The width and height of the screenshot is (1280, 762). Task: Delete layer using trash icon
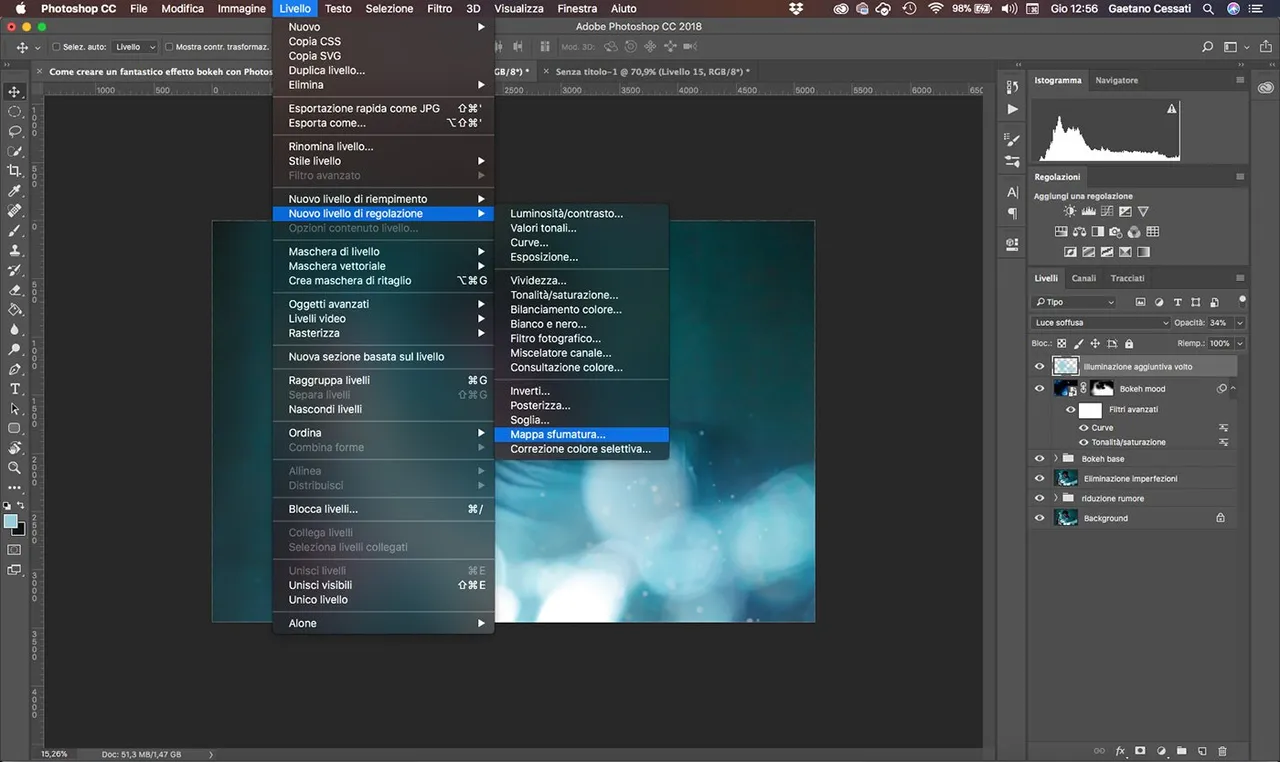1222,751
